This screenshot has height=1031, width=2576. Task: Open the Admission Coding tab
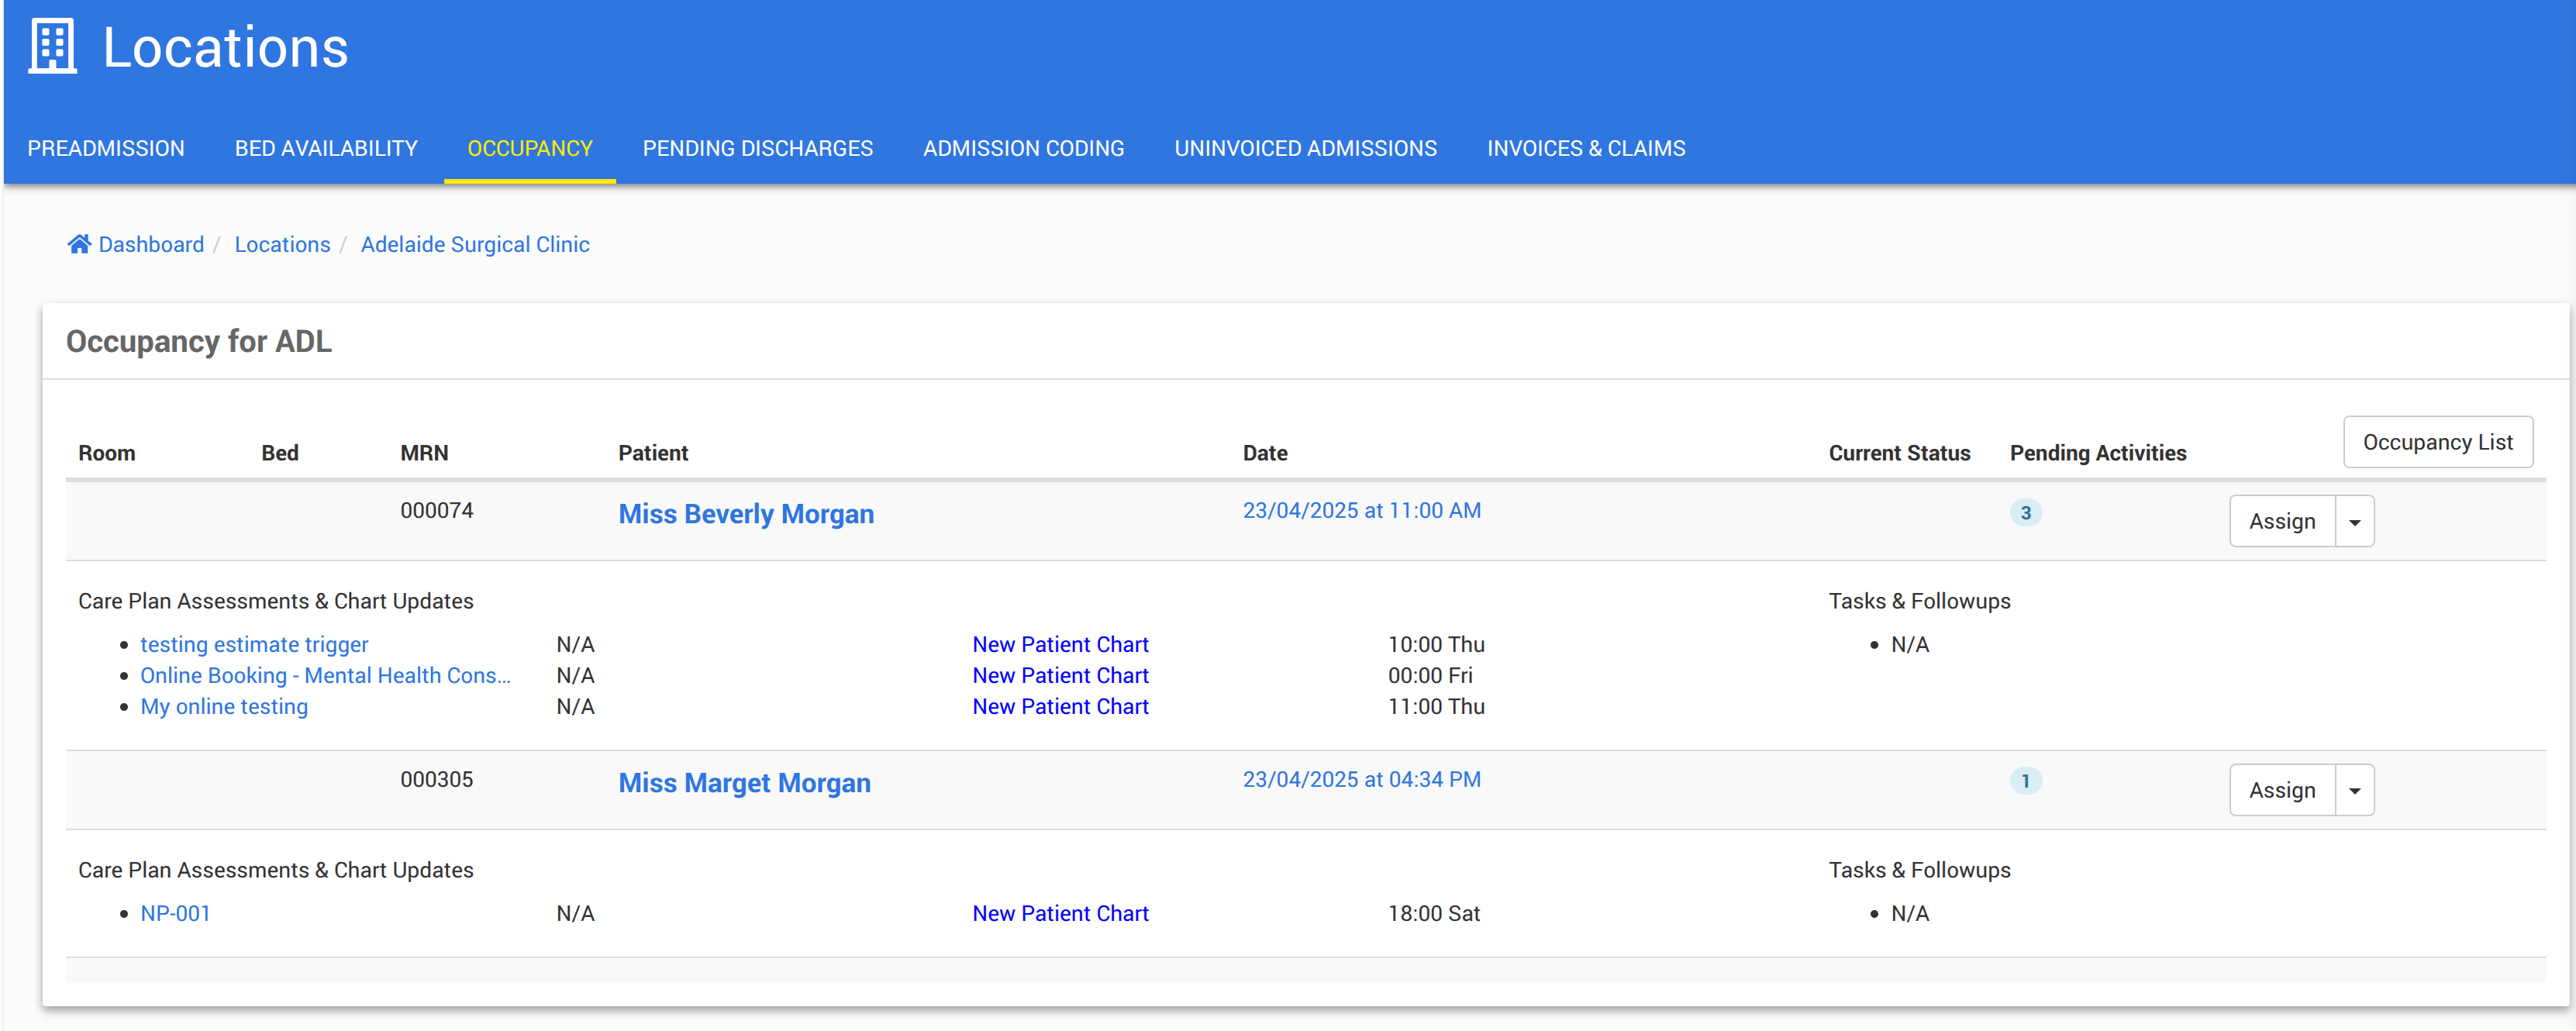1023,148
